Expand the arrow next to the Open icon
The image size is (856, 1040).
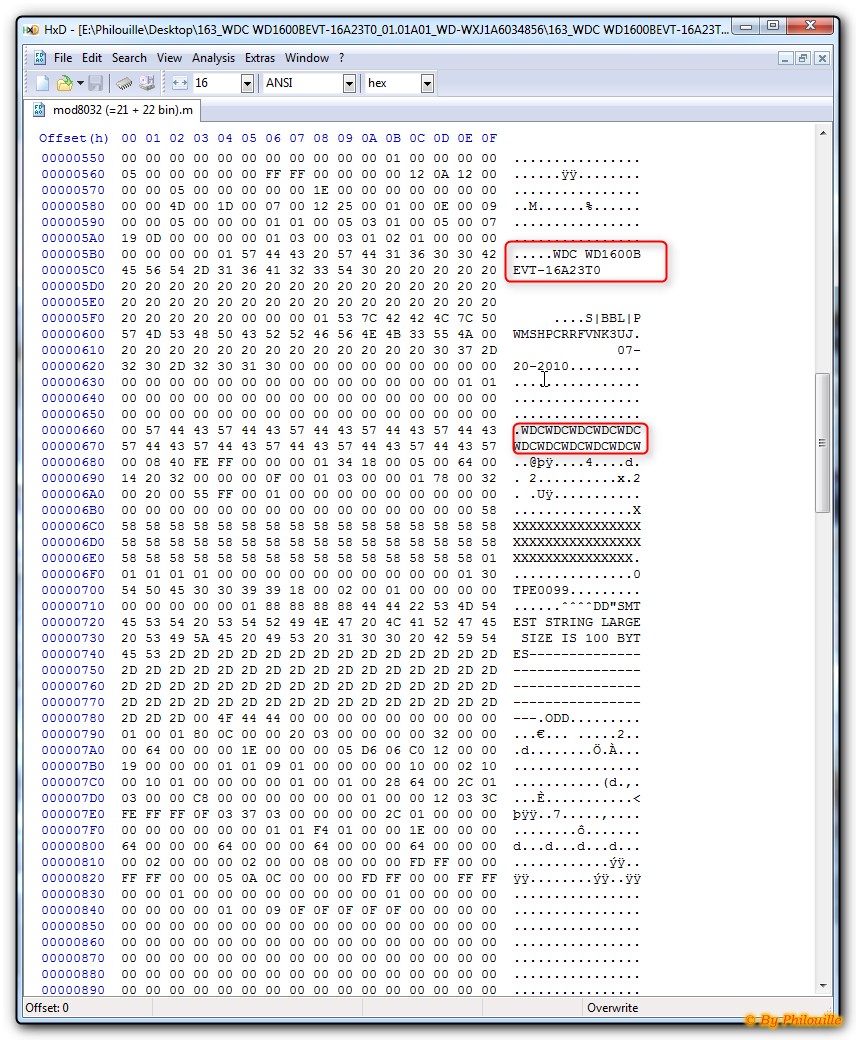point(79,84)
